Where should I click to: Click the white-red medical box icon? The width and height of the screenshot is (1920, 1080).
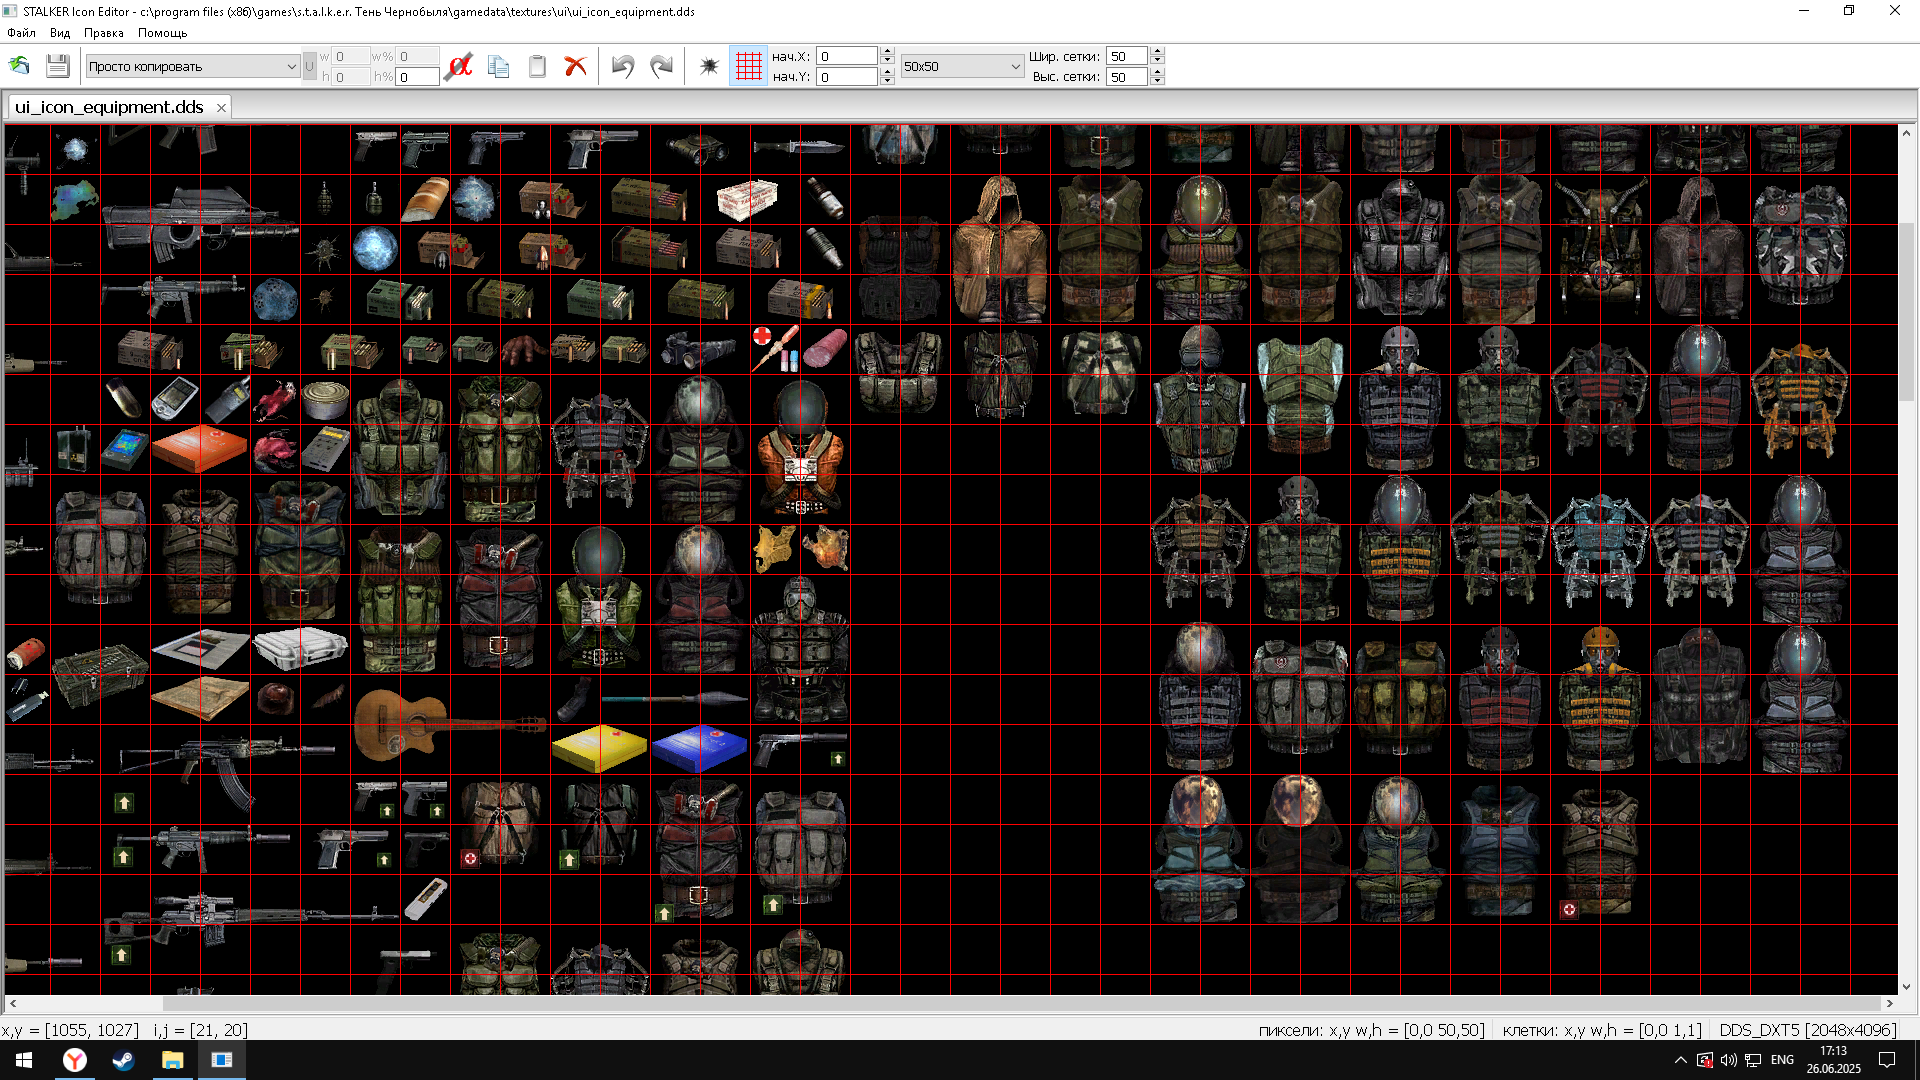click(746, 200)
